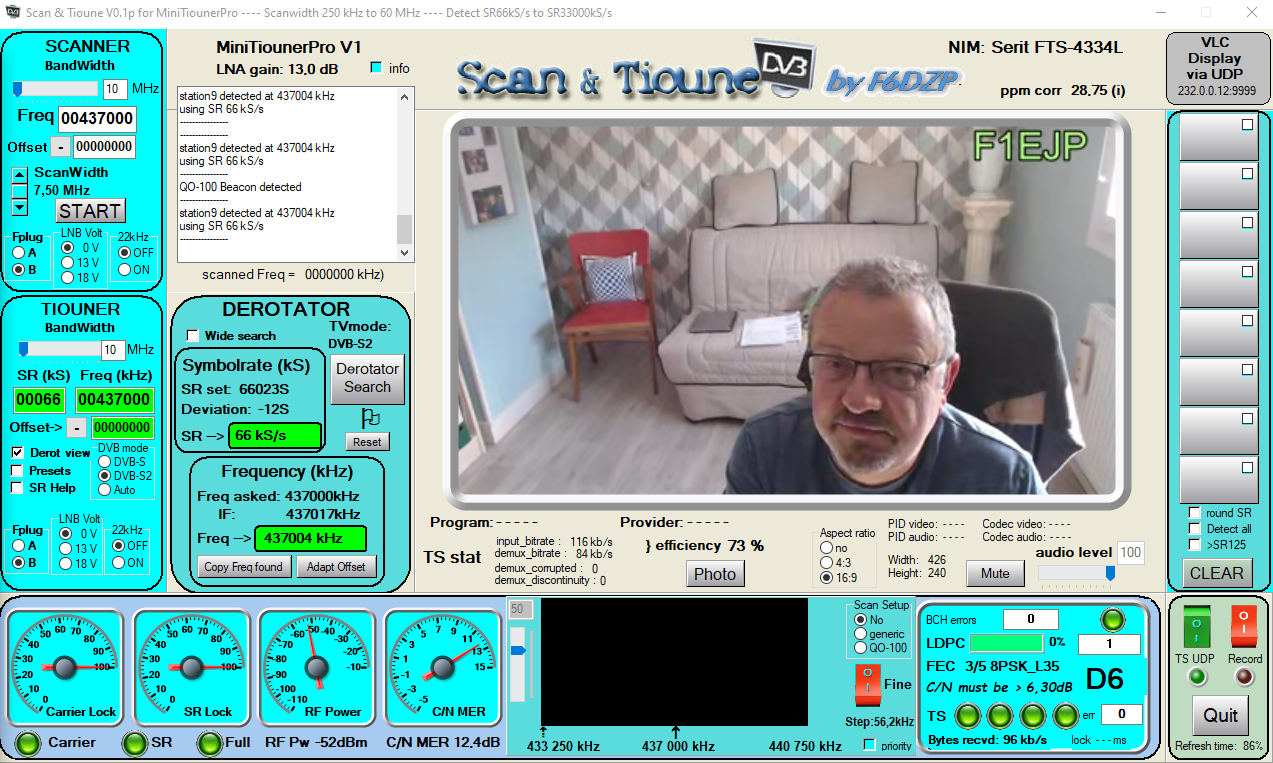The width and height of the screenshot is (1273, 763).
Task: Choose the generic scan setup option
Action: (x=860, y=634)
